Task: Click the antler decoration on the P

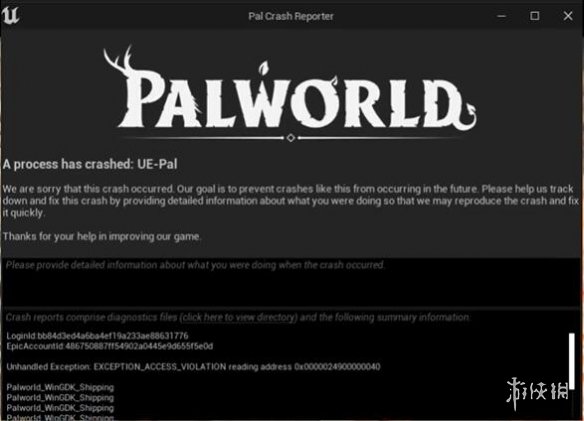Action: click(x=119, y=59)
